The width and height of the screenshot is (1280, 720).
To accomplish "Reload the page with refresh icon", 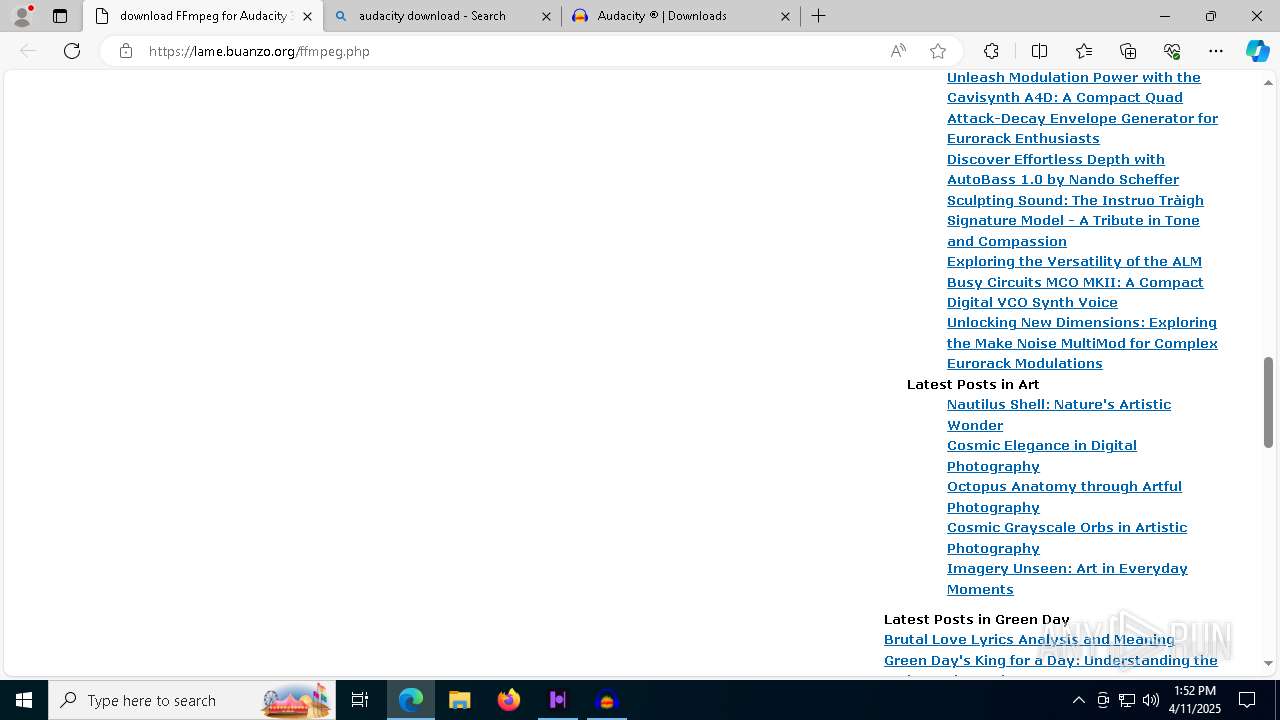I will (72, 51).
